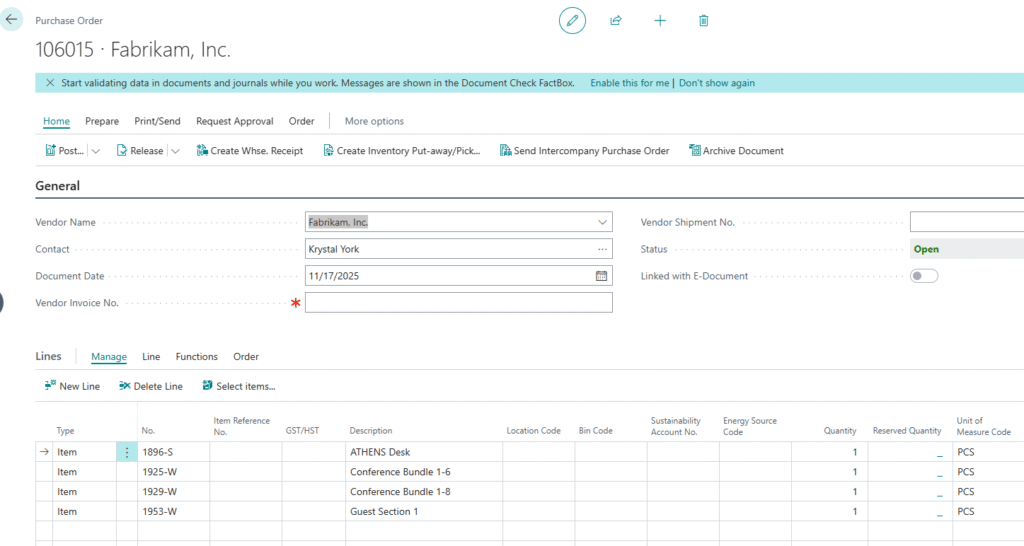The height and width of the screenshot is (546, 1024).
Task: Click the trash delete icon
Action: pyautogui.click(x=704, y=20)
